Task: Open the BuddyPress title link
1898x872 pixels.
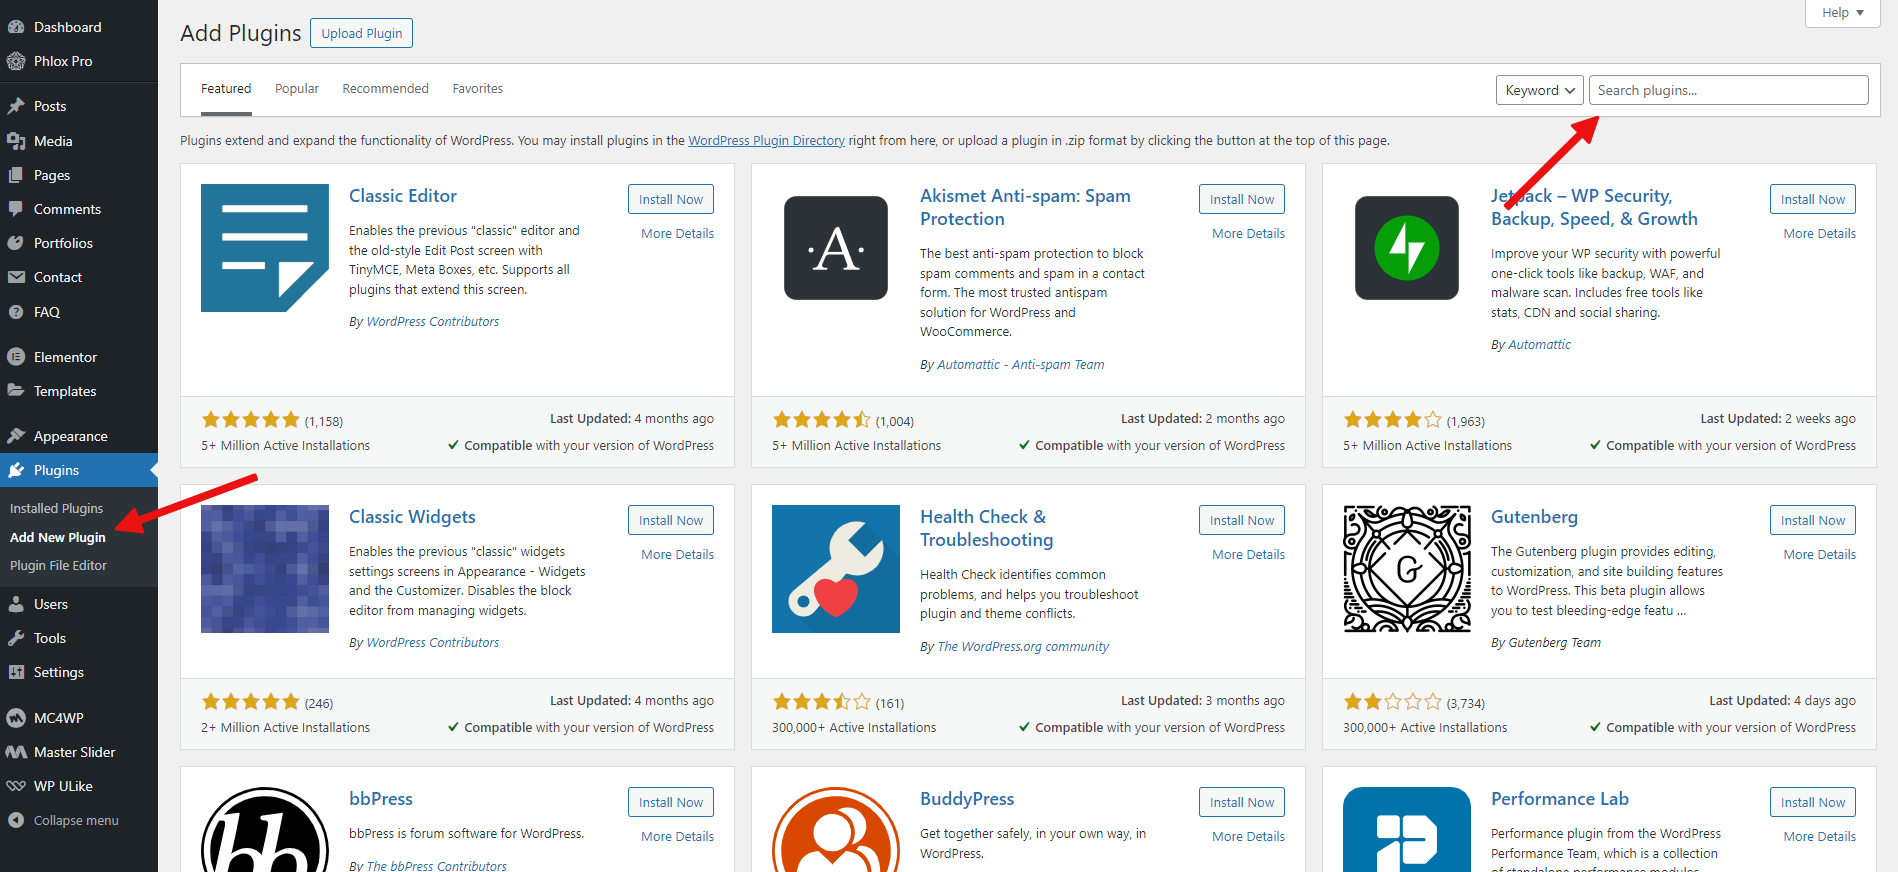Action: 967,799
